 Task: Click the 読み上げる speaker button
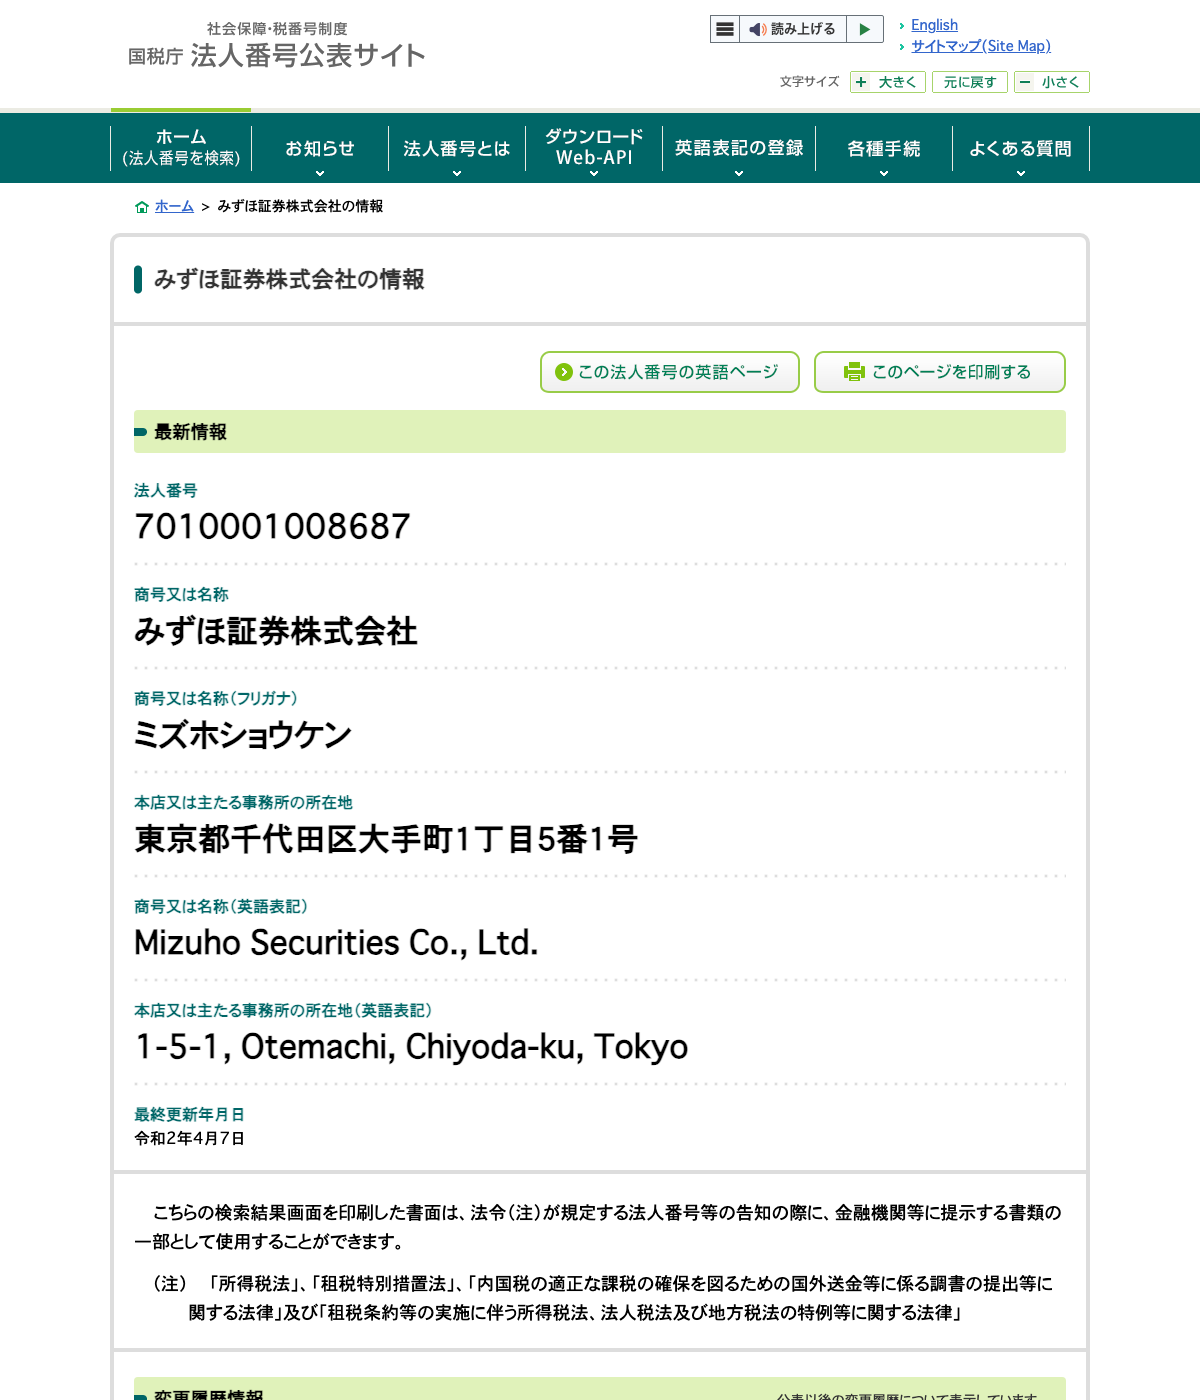[x=793, y=29]
